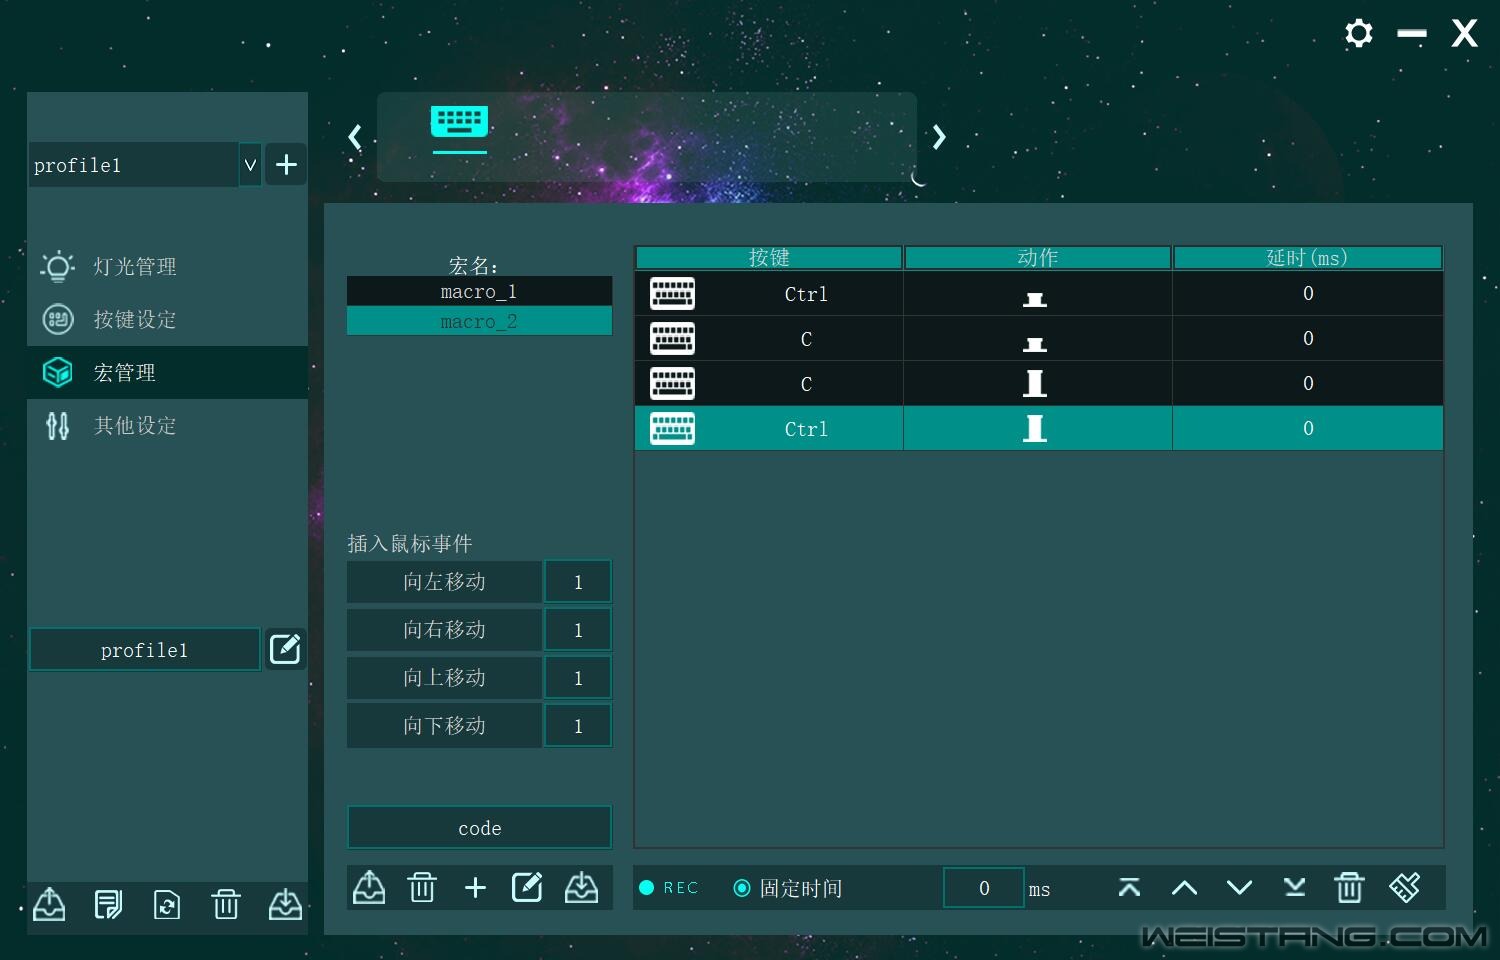1500x960 pixels.
Task: Open profile1 combo box field
Action: tap(133, 164)
